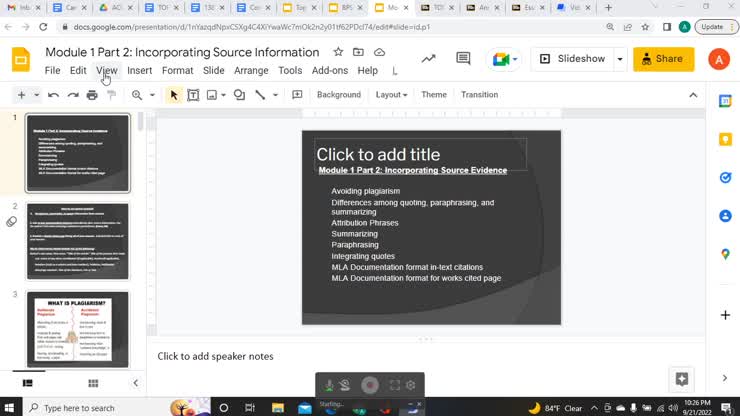Open the File menu

point(52,70)
